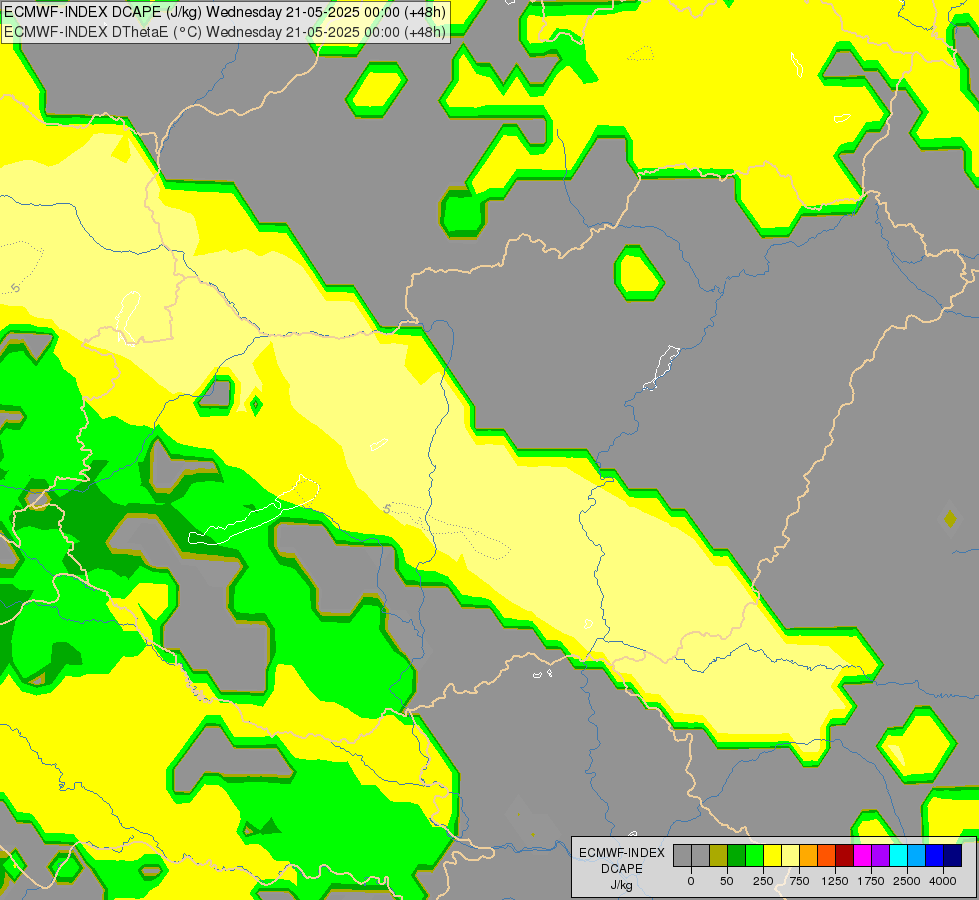The width and height of the screenshot is (979, 900).
Task: Click the legend value 4000
Action: pos(943,881)
